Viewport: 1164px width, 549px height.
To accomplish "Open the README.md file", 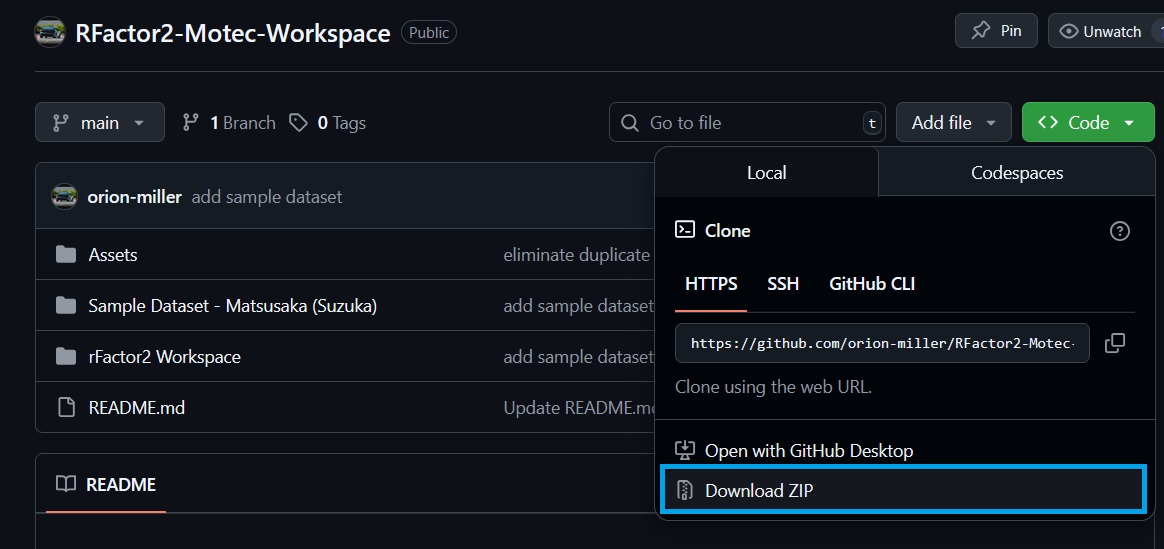I will click(137, 407).
